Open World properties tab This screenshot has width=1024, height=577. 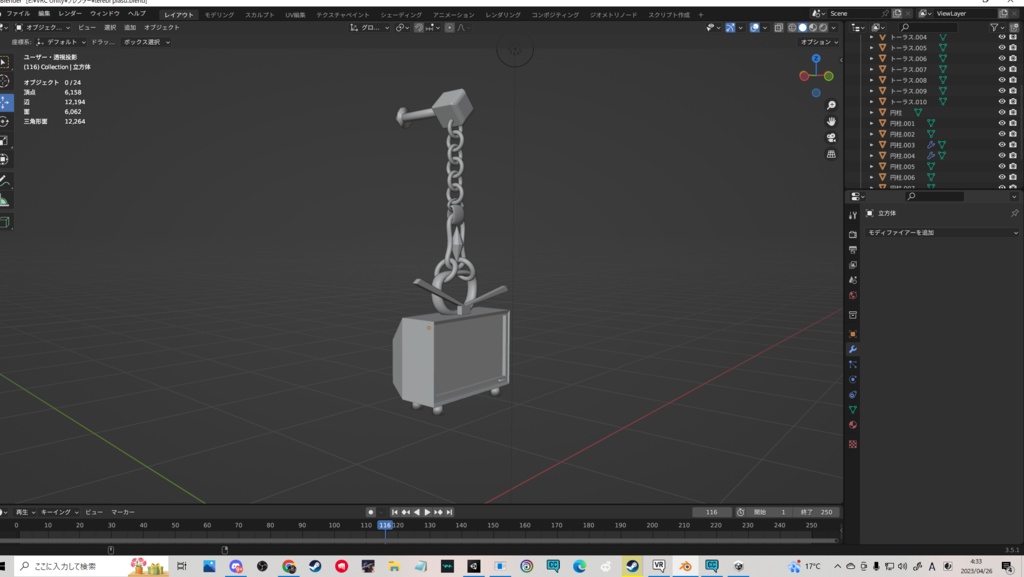pyautogui.click(x=852, y=295)
